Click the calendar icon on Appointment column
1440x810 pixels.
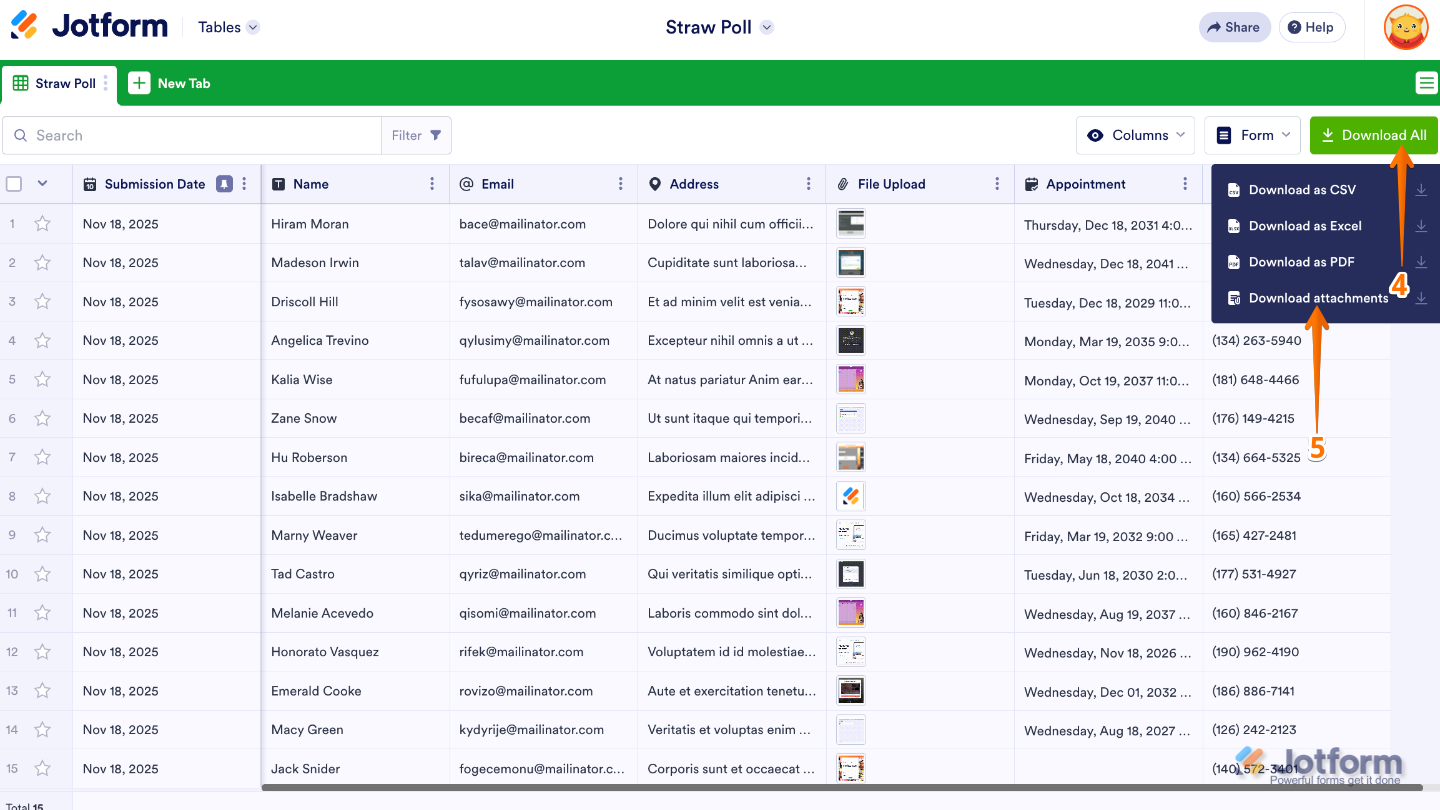(1031, 184)
